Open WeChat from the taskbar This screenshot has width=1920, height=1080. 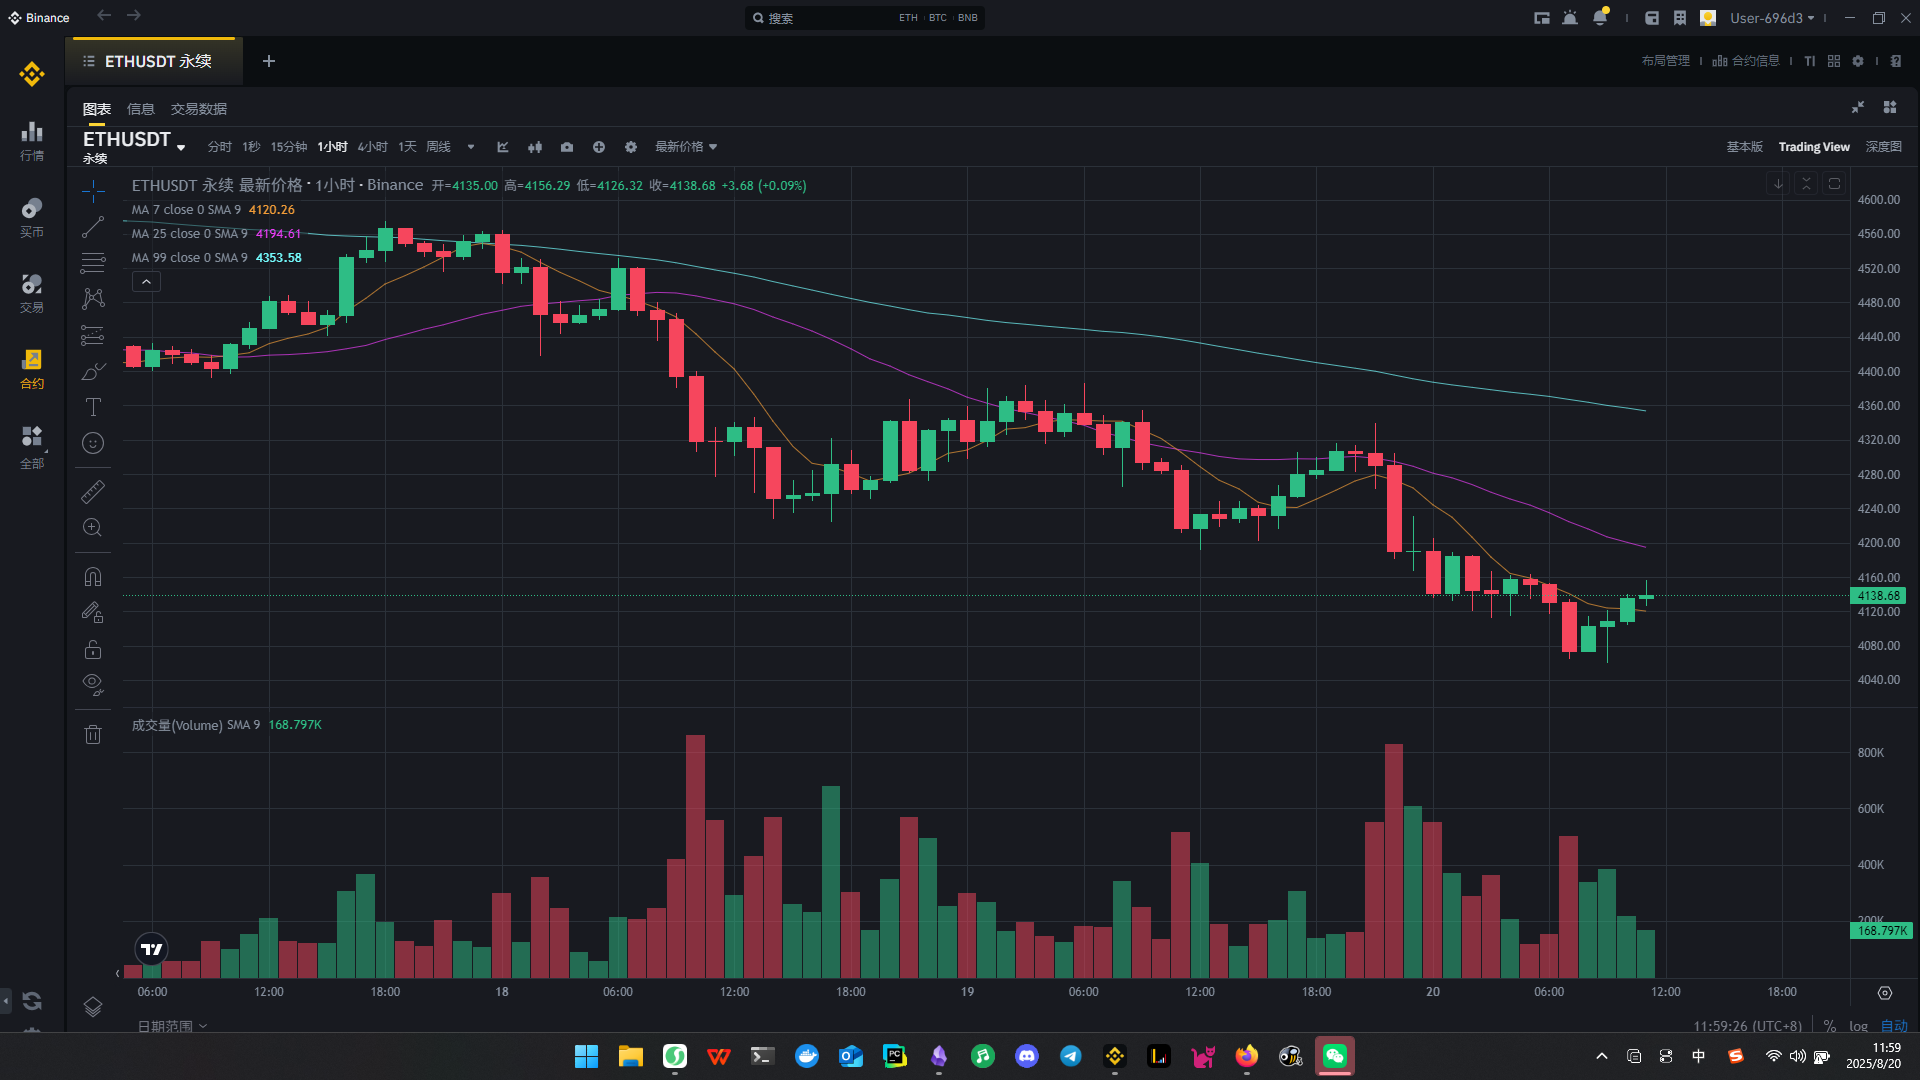[1335, 1056]
